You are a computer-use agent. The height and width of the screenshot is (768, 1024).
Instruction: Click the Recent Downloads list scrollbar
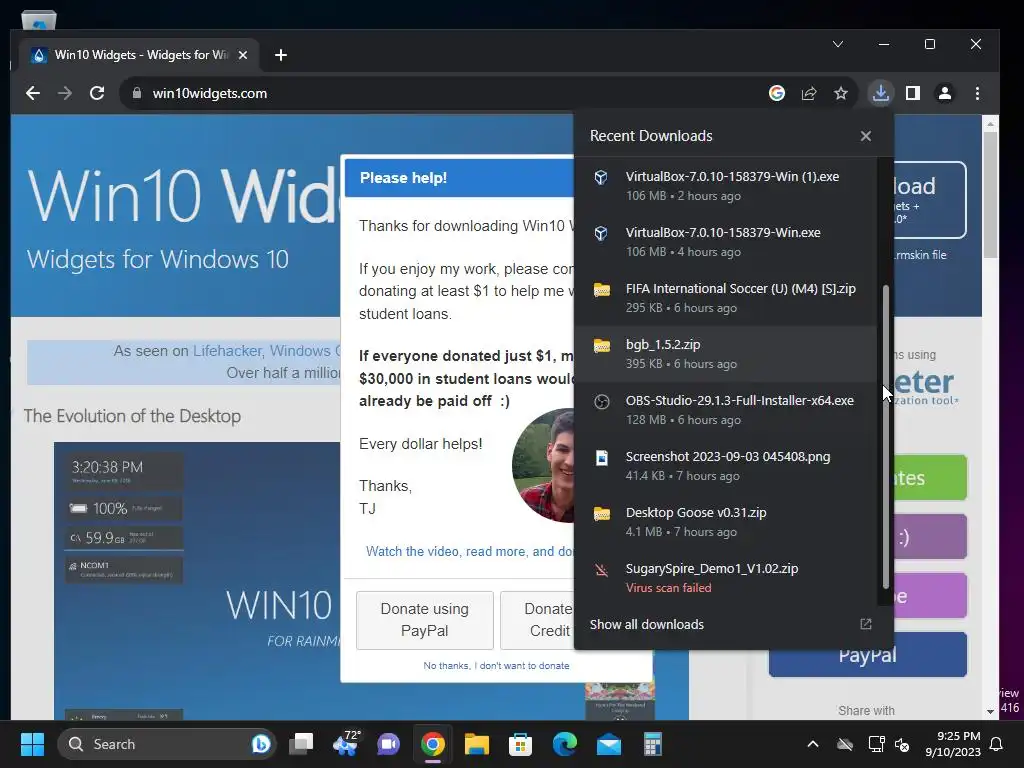[886, 436]
